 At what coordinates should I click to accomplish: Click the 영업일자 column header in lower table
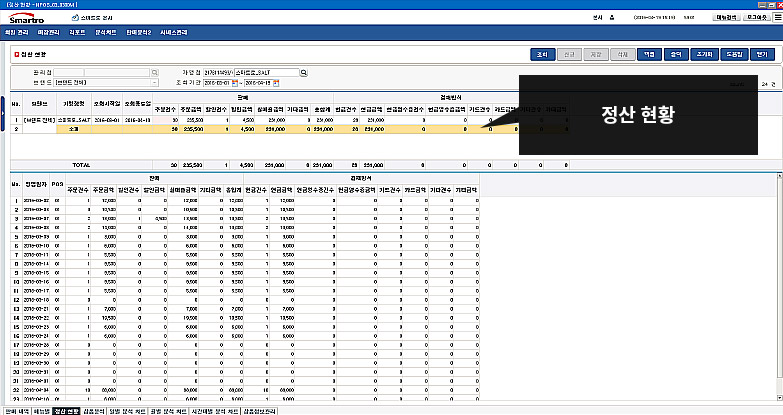point(36,185)
